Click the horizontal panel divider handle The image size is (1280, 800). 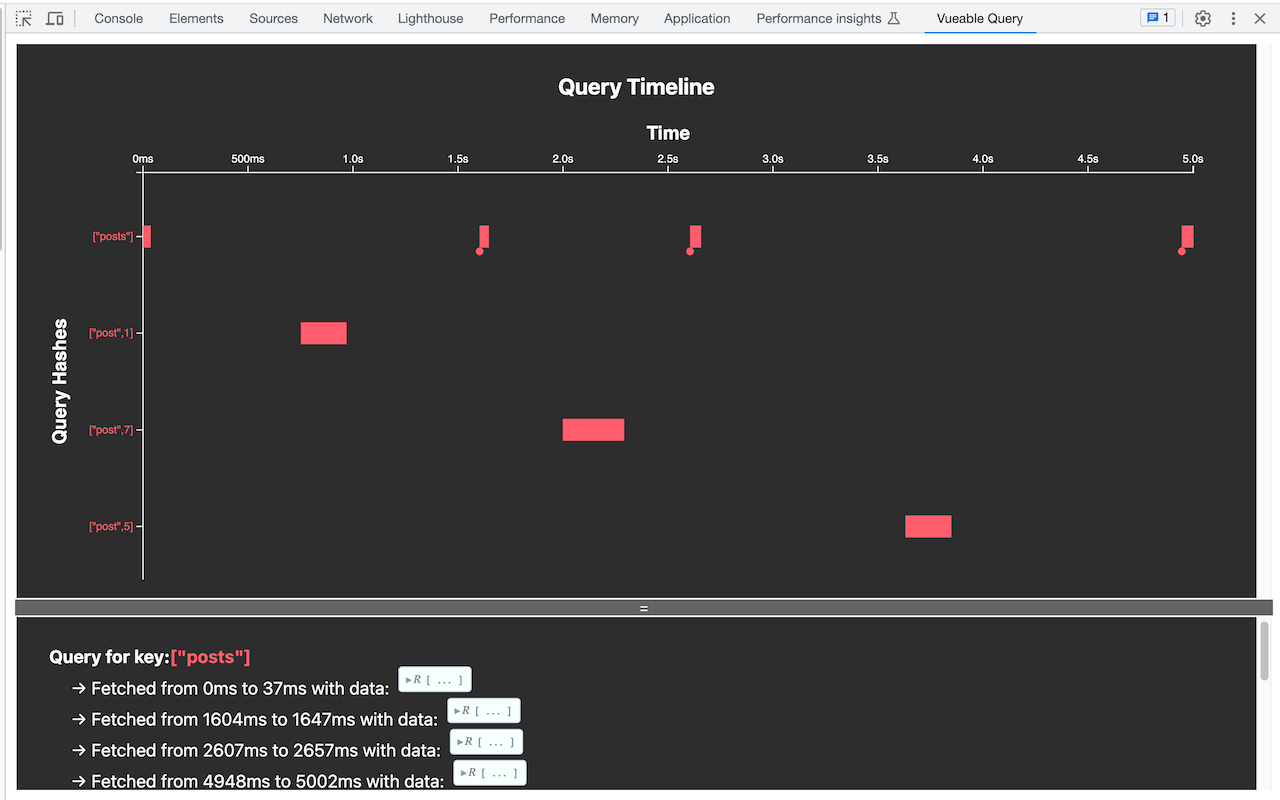tap(644, 608)
